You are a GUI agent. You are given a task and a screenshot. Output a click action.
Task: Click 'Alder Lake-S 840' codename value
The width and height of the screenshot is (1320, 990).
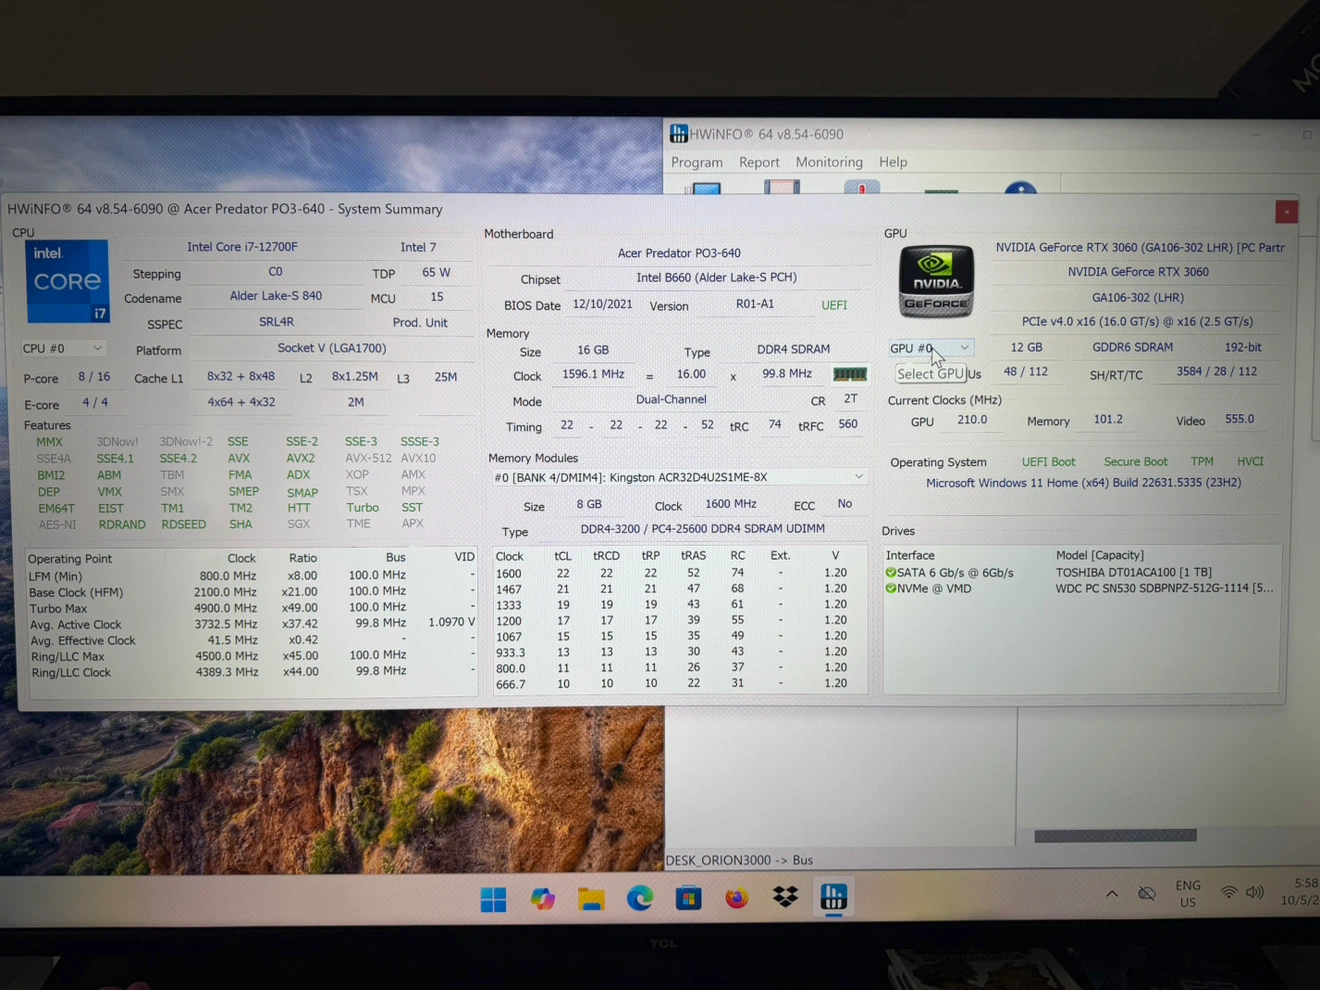(276, 296)
